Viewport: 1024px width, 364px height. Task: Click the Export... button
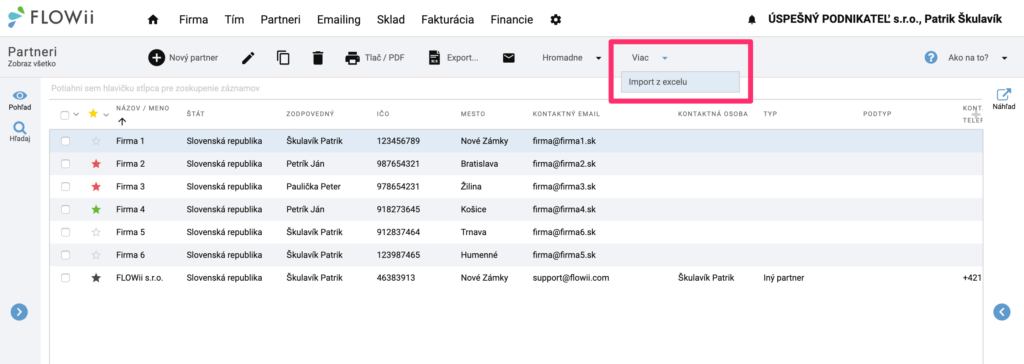point(453,58)
